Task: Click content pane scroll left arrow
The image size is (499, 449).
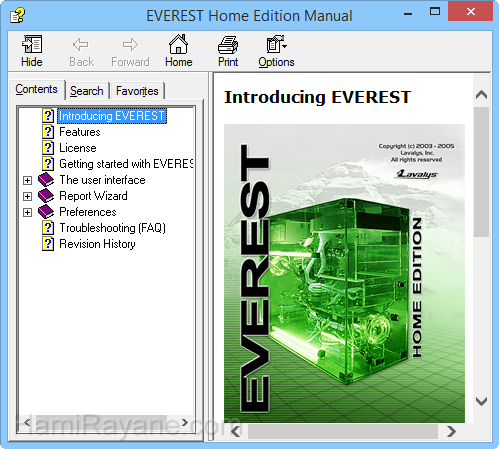Action: click(x=236, y=432)
